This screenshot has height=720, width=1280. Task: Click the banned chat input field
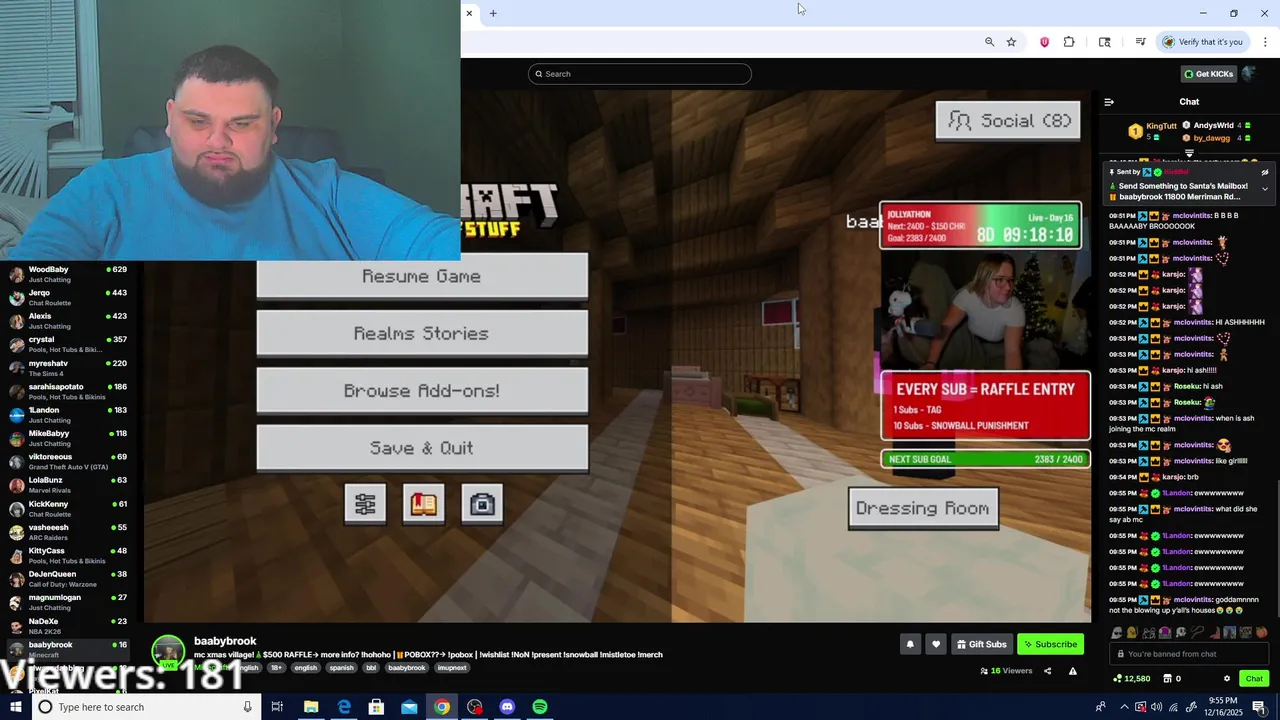[1190, 654]
